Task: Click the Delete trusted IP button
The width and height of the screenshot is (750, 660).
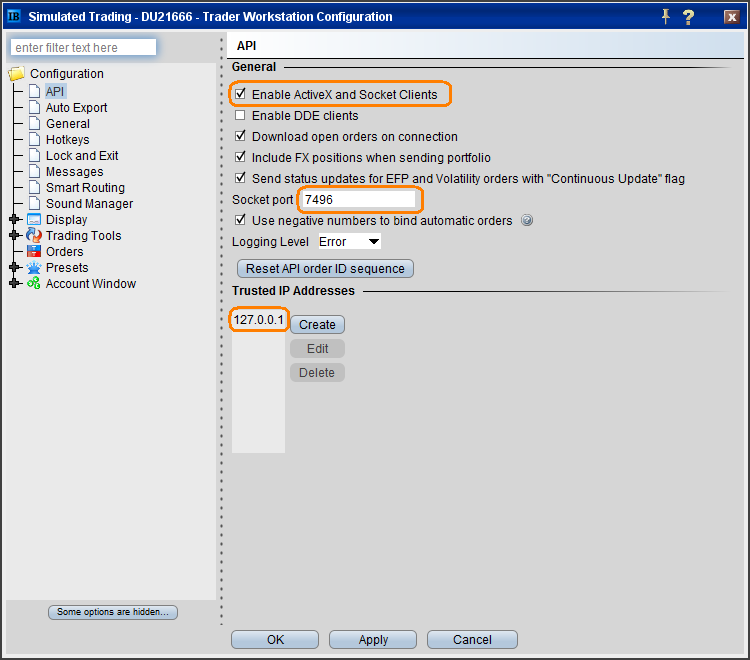Action: click(x=317, y=373)
